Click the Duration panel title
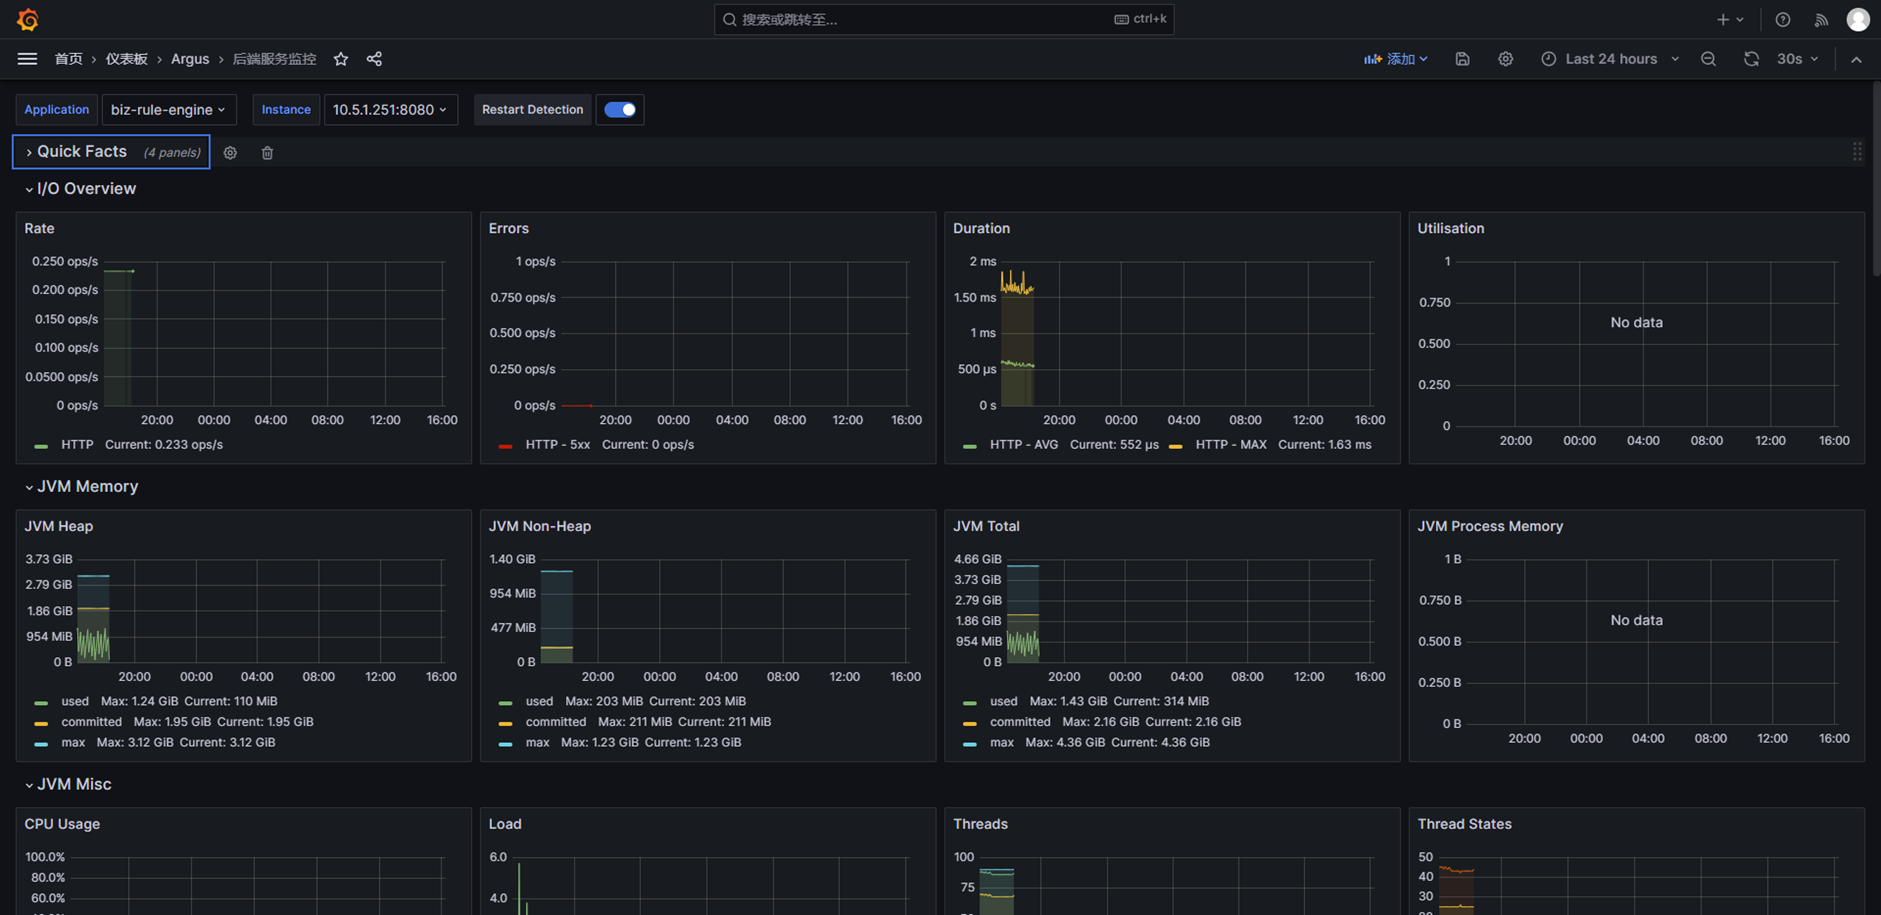Screen dimensions: 1881x915 point(982,228)
